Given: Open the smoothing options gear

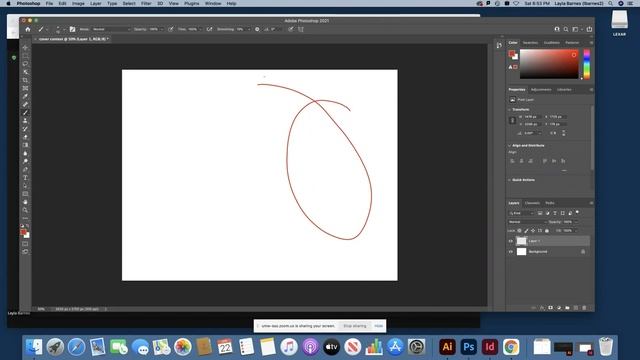Looking at the screenshot, I should [x=257, y=29].
